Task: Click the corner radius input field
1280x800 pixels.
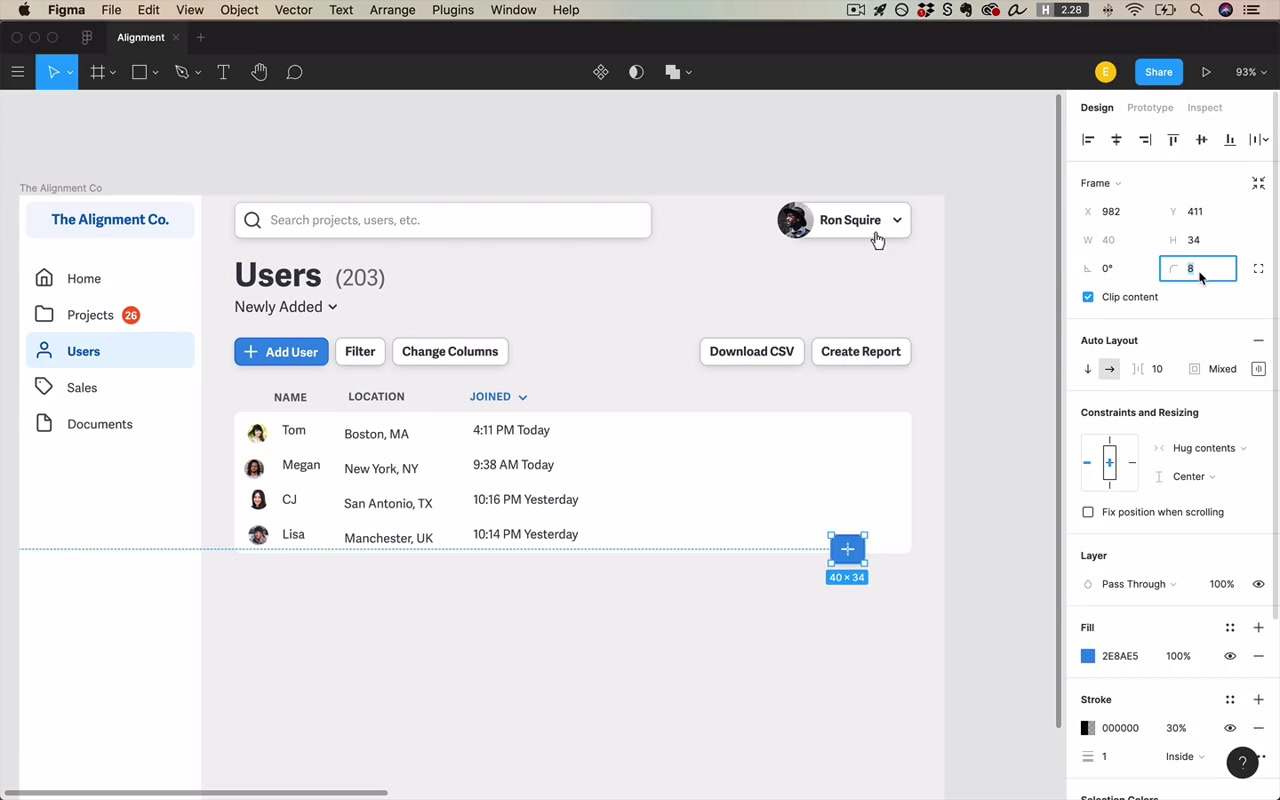Action: tap(1198, 268)
